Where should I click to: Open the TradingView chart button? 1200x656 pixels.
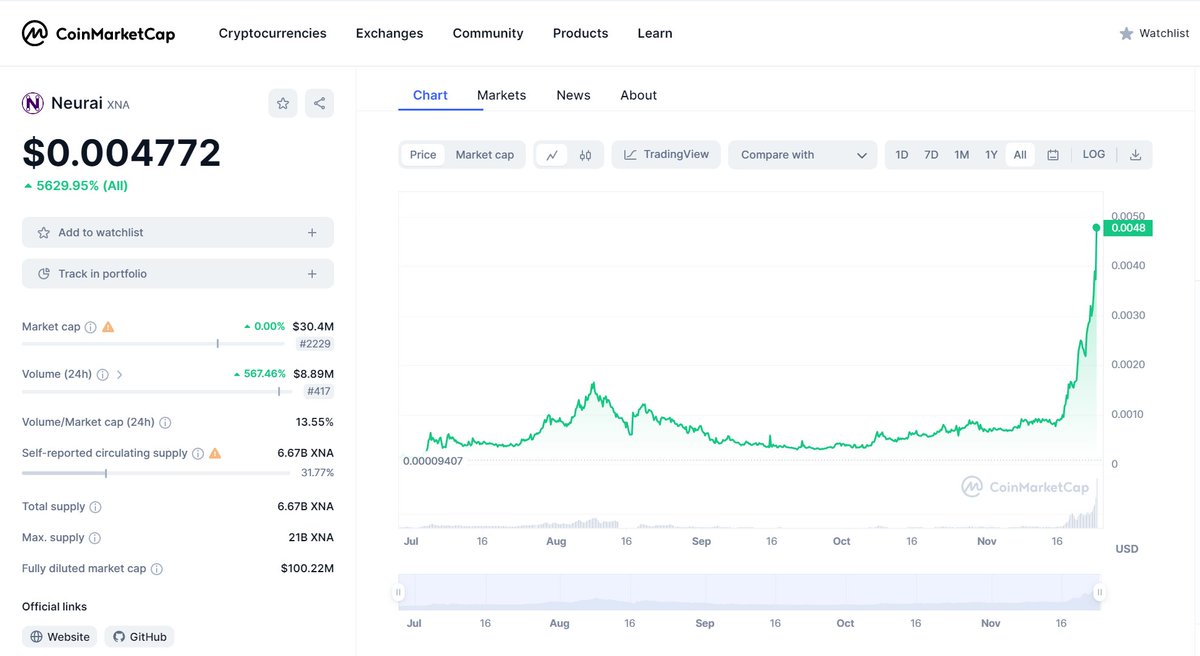click(x=666, y=155)
